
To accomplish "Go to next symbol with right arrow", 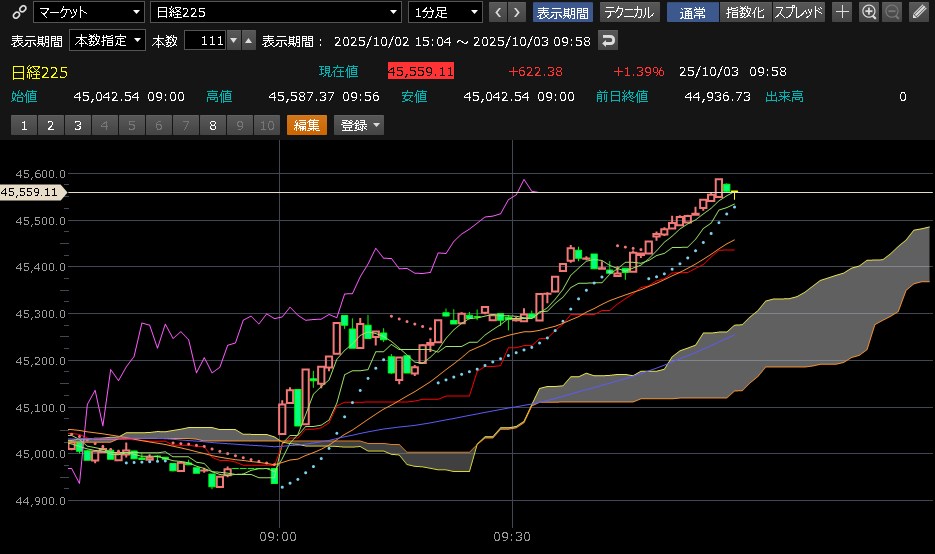I will 516,12.
